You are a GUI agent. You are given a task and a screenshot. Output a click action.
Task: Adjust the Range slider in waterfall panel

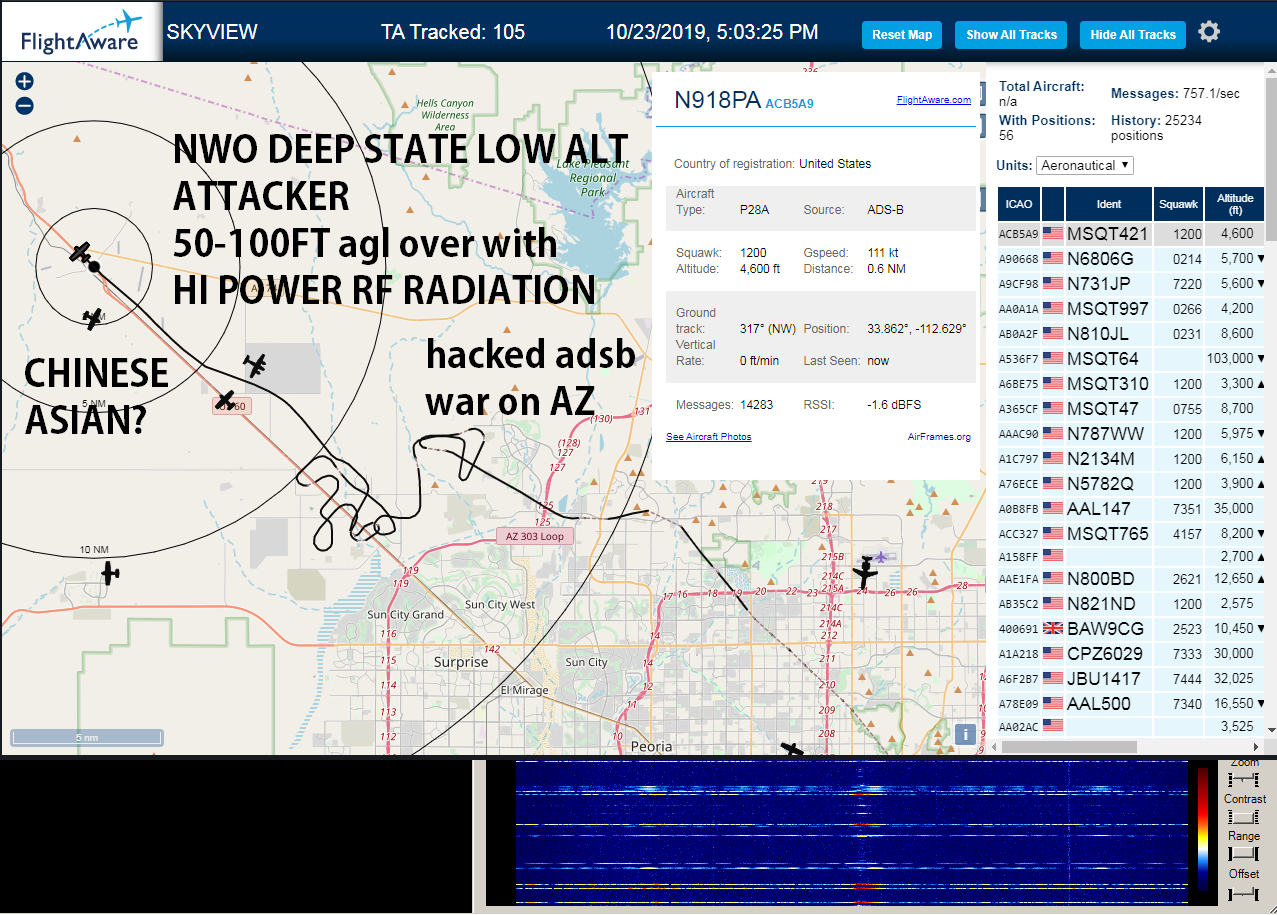point(1244,854)
